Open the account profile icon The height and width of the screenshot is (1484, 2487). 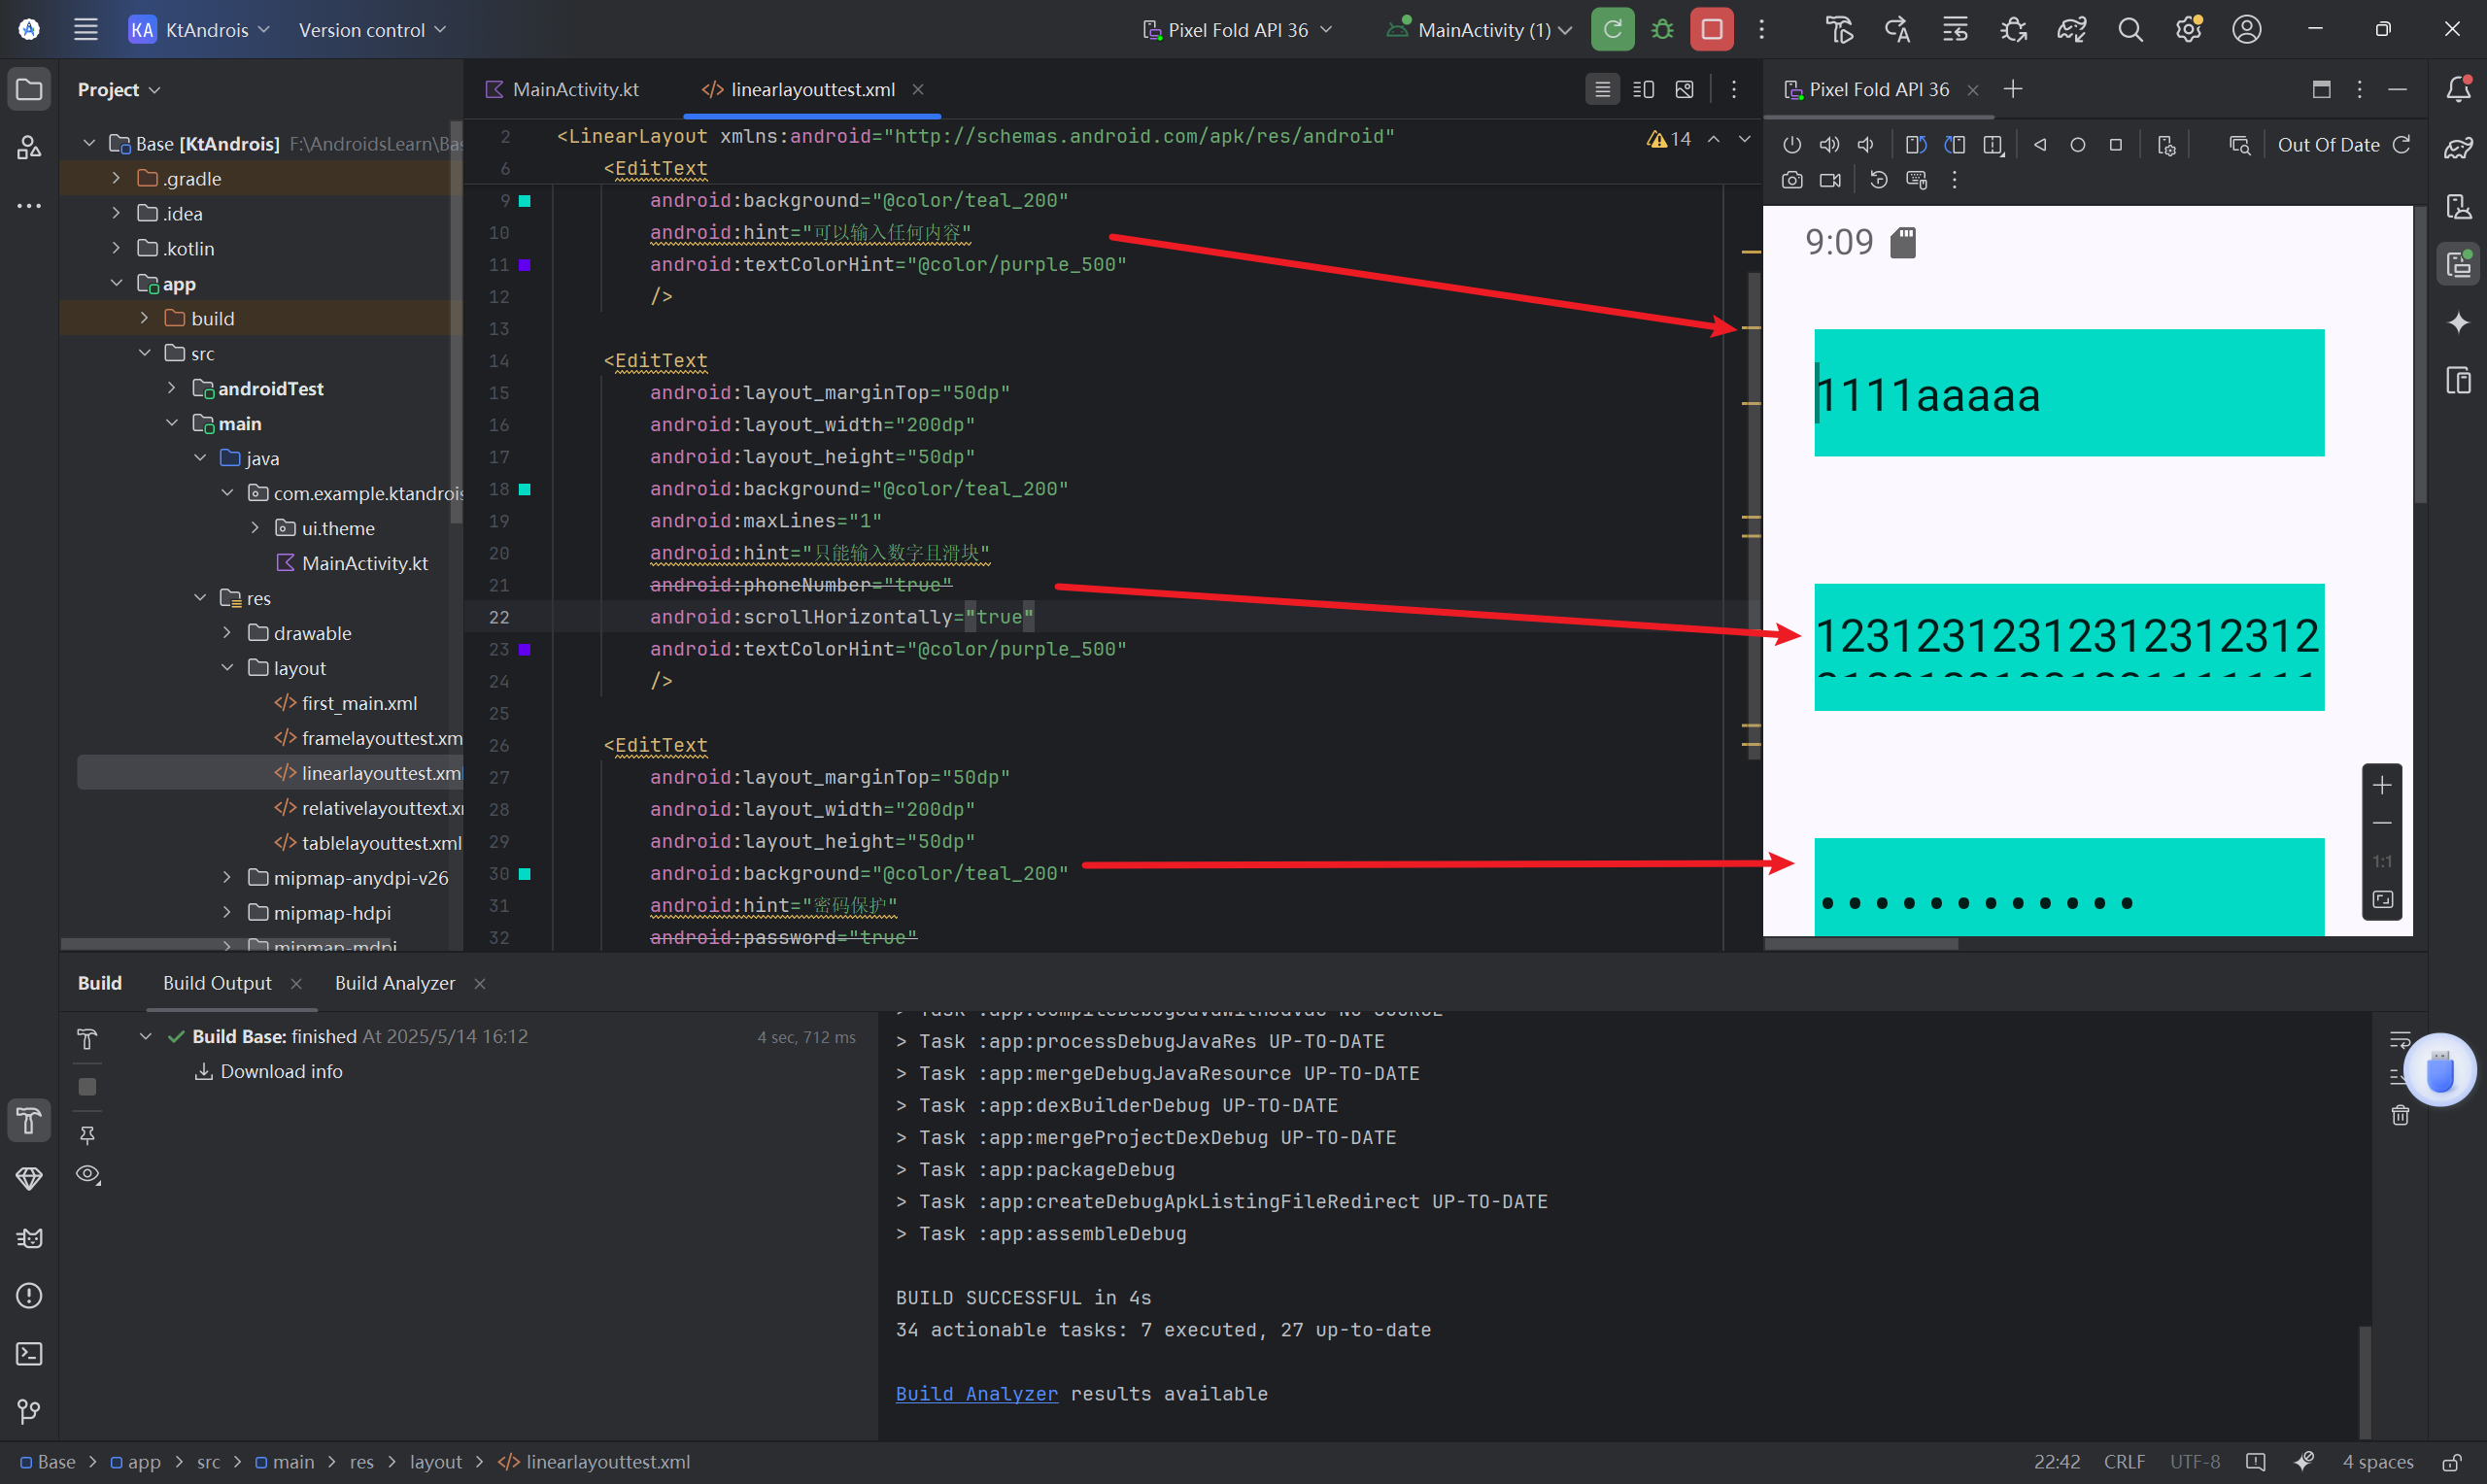(x=2246, y=30)
